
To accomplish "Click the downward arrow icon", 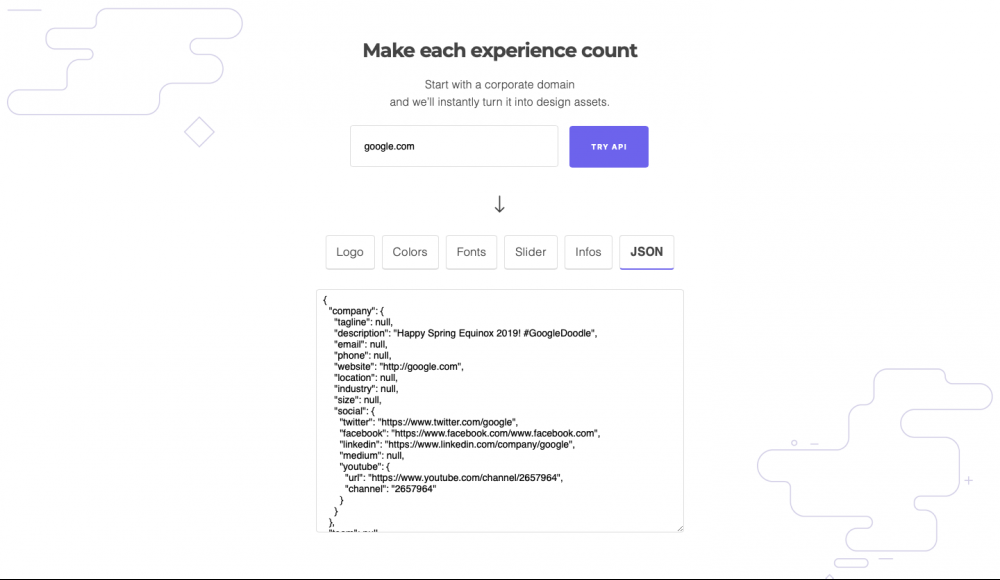I will (500, 205).
